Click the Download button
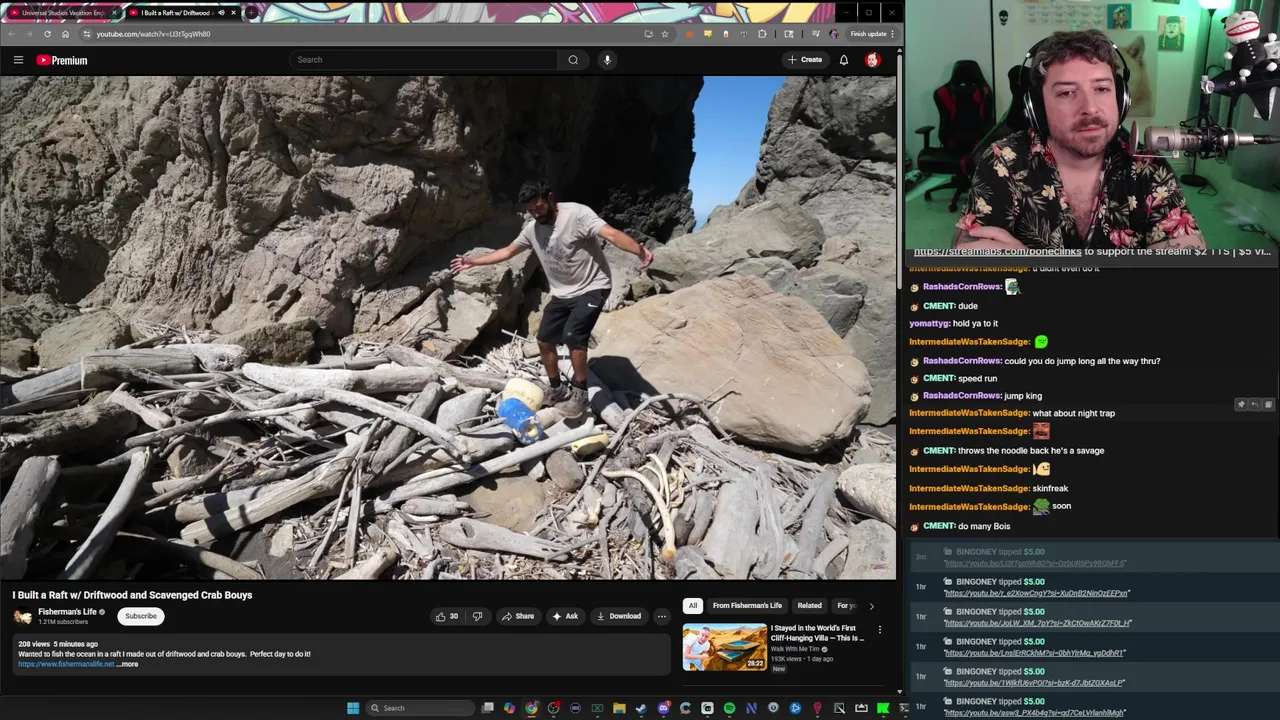 click(x=619, y=616)
